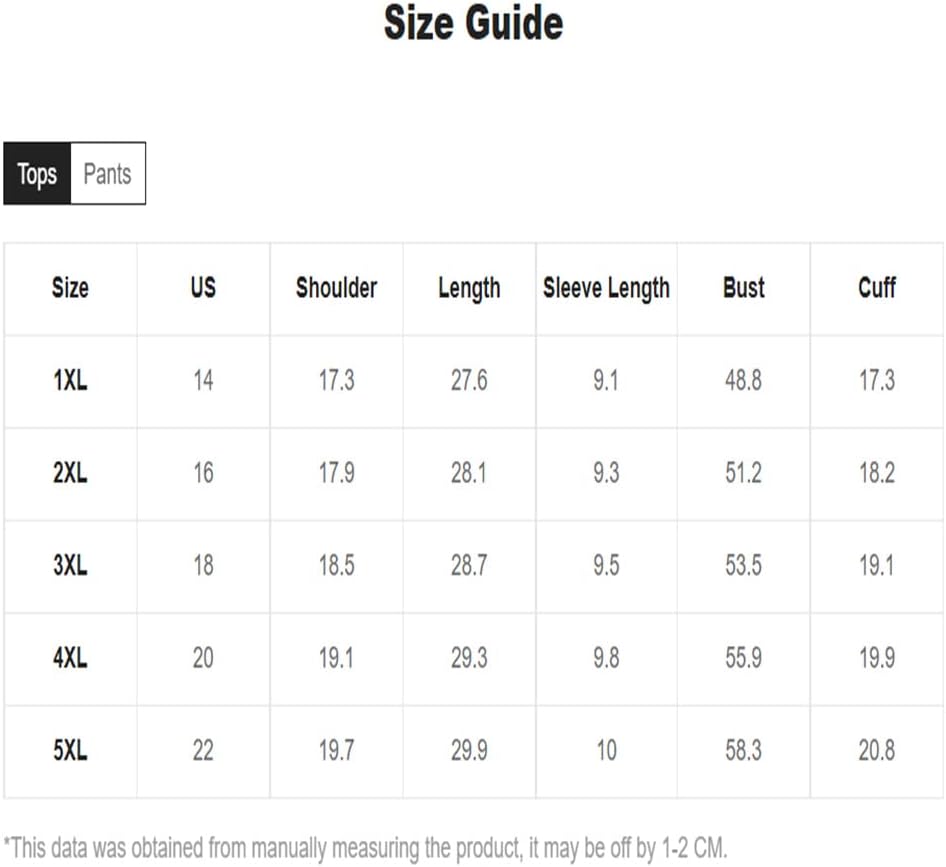This screenshot has height=867, width=946.
Task: Switch to the Pants tab
Action: 108,174
